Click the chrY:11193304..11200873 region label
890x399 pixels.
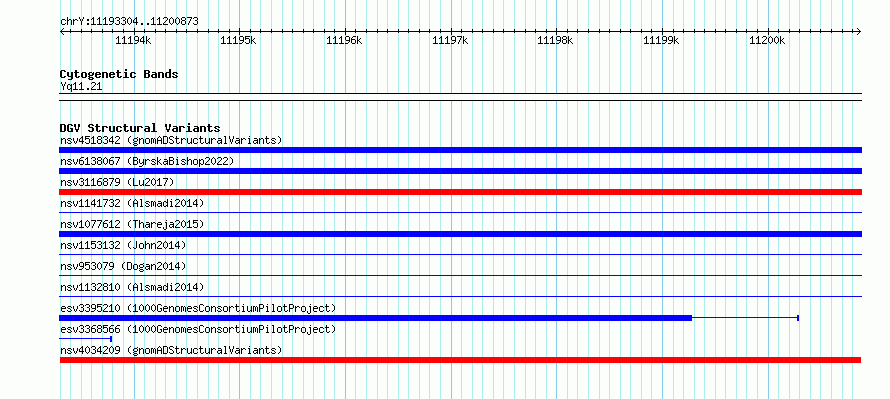coord(129,22)
